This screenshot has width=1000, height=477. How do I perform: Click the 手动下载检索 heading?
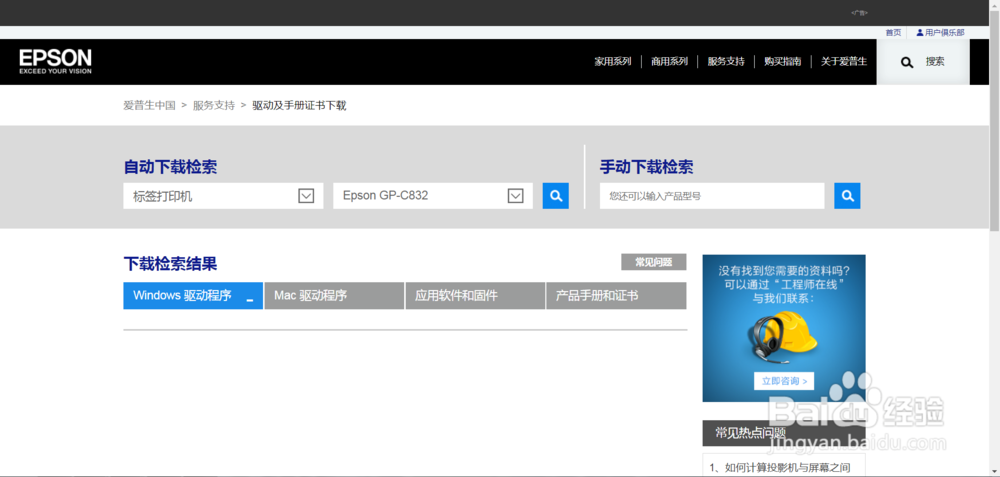[646, 167]
